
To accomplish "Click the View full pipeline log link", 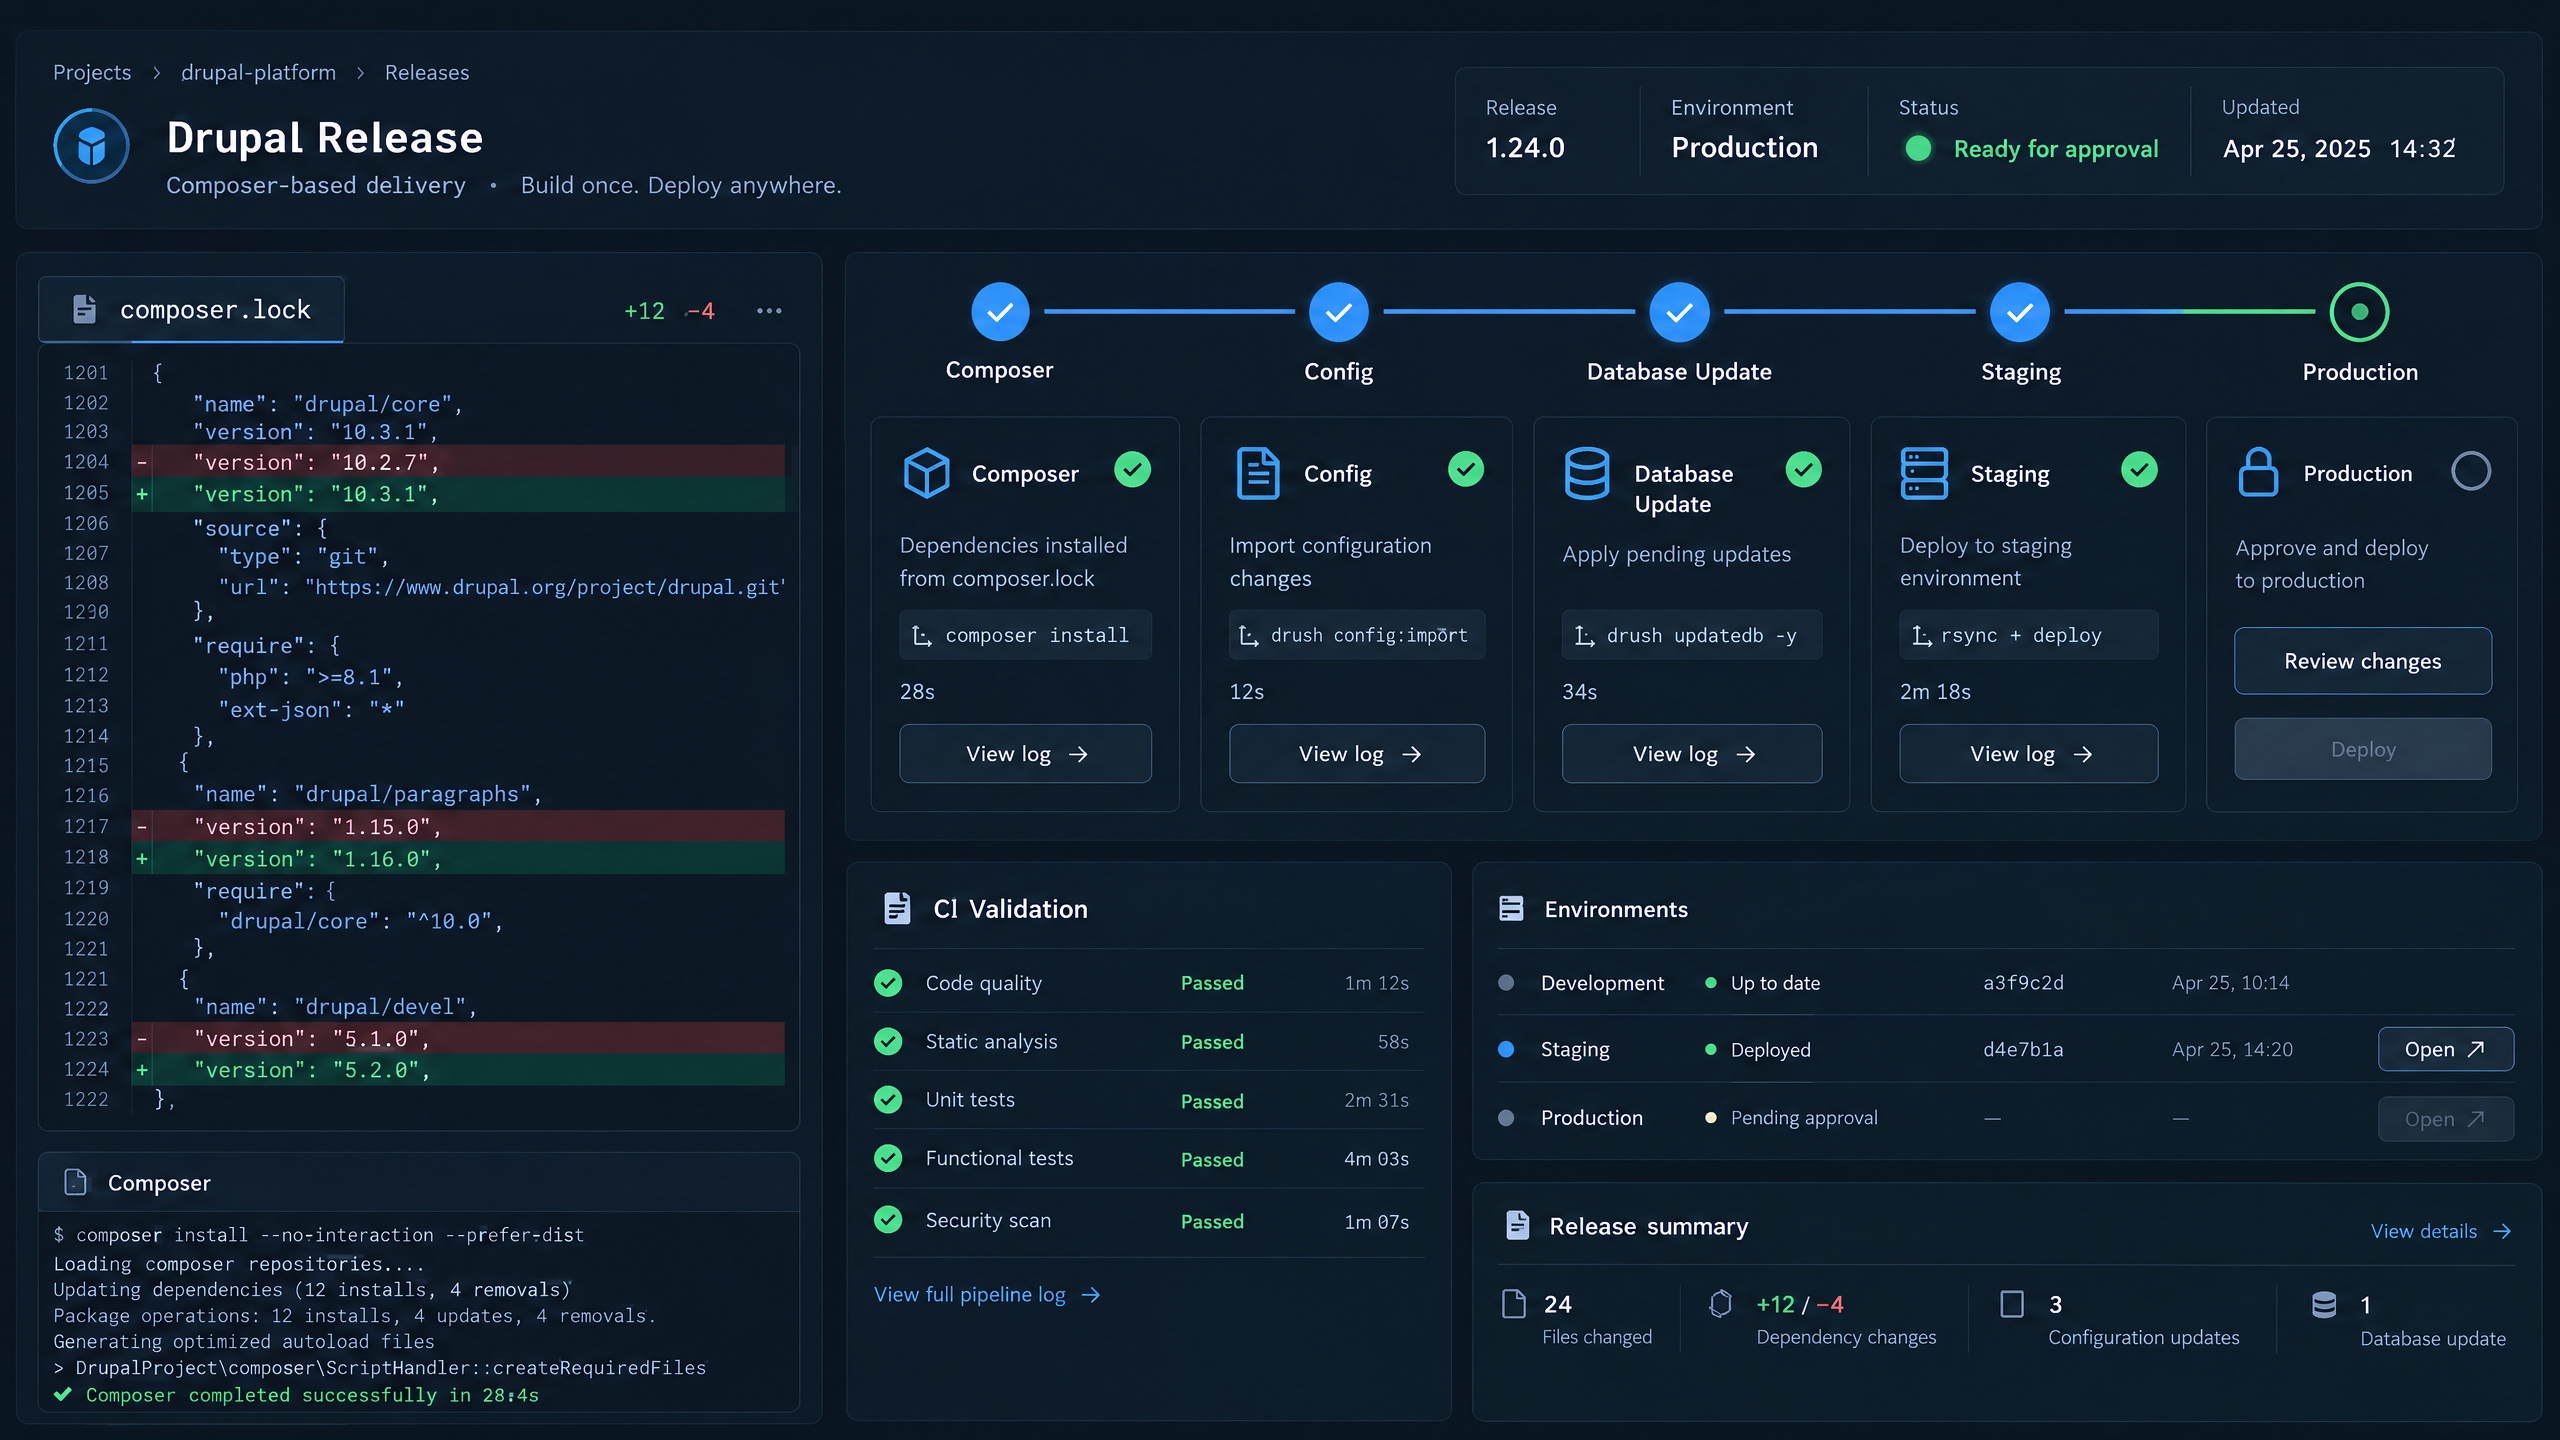I will pyautogui.click(x=987, y=1295).
